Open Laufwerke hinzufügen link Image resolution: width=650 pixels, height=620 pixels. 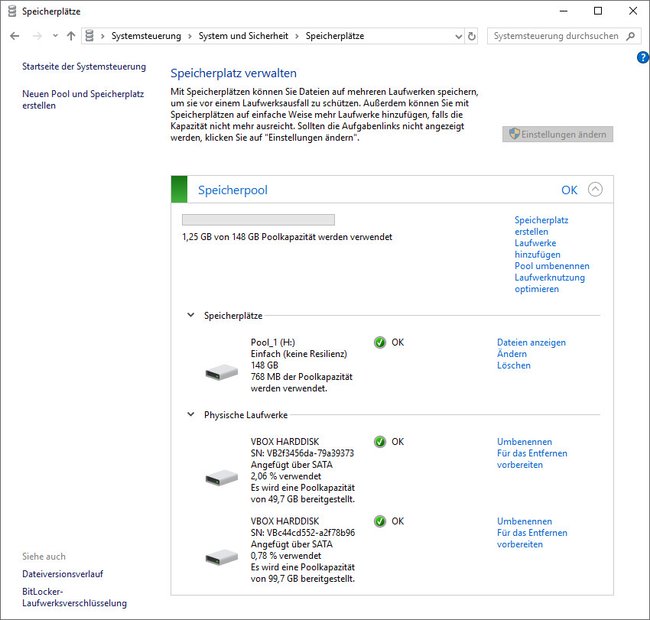coord(537,249)
